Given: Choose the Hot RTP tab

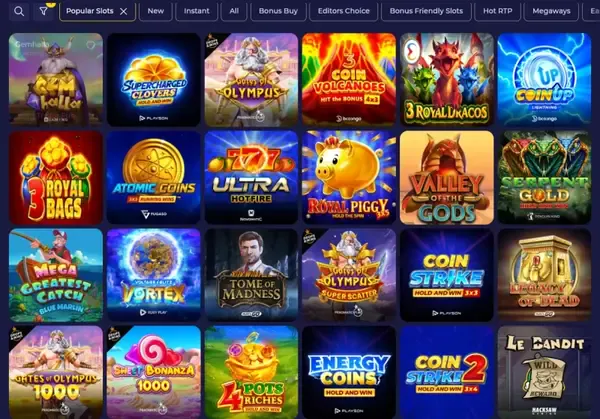Looking at the screenshot, I should pyautogui.click(x=497, y=11).
